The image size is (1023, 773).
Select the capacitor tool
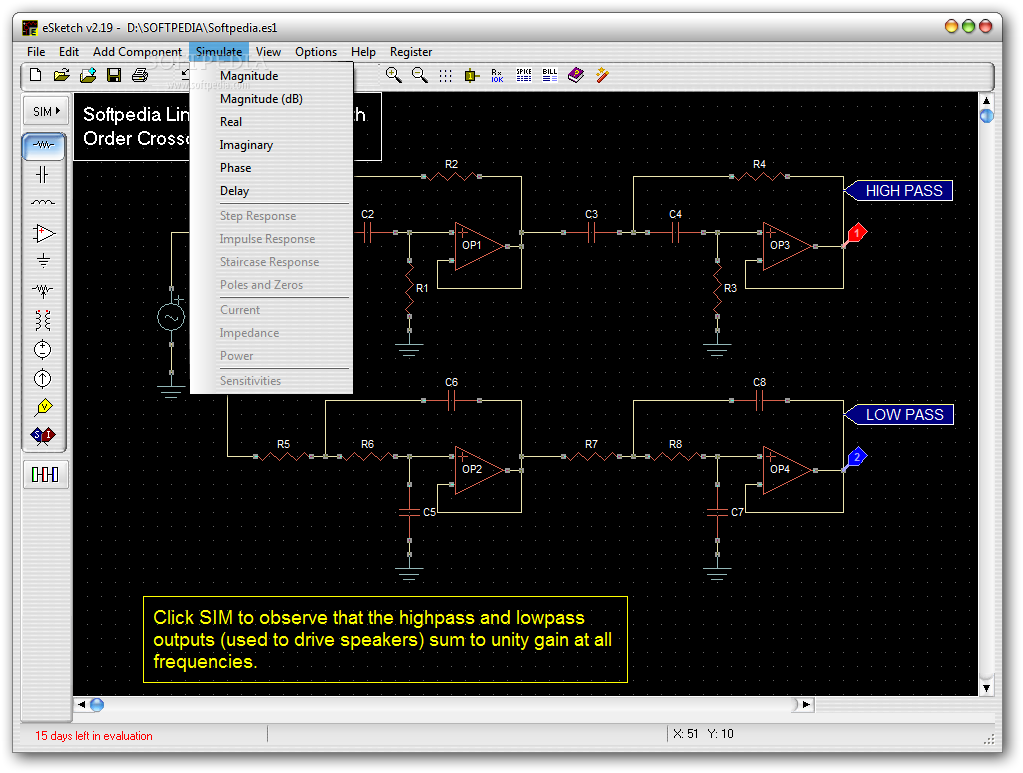pyautogui.click(x=43, y=174)
